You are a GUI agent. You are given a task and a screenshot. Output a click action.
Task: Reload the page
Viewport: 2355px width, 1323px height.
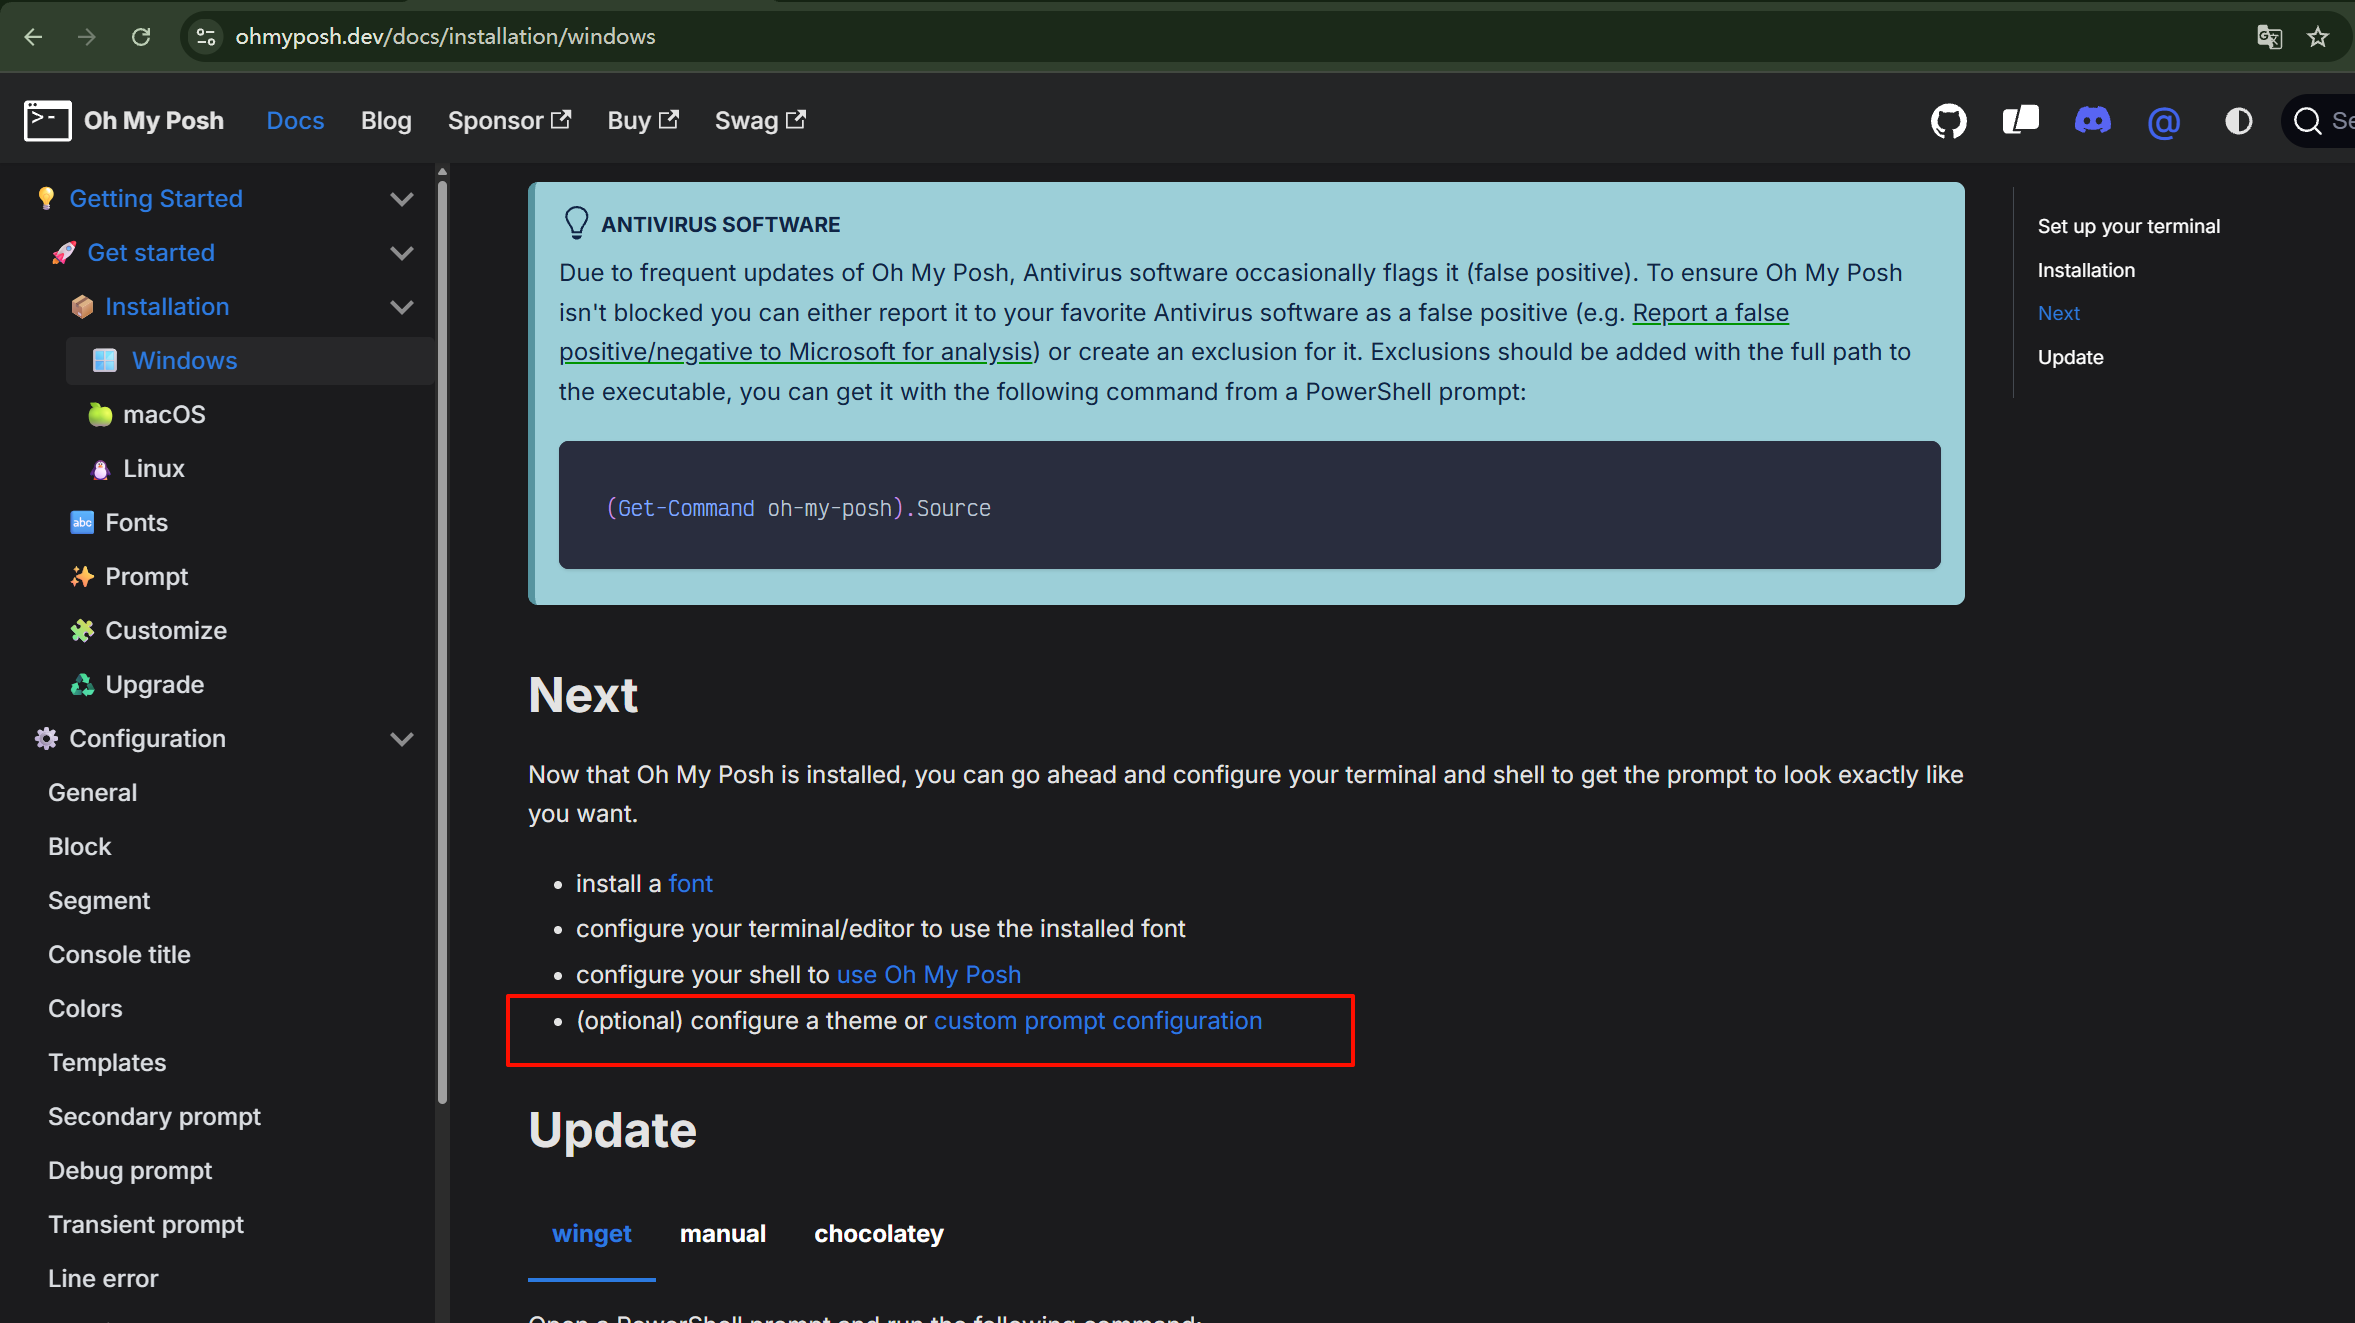[141, 37]
